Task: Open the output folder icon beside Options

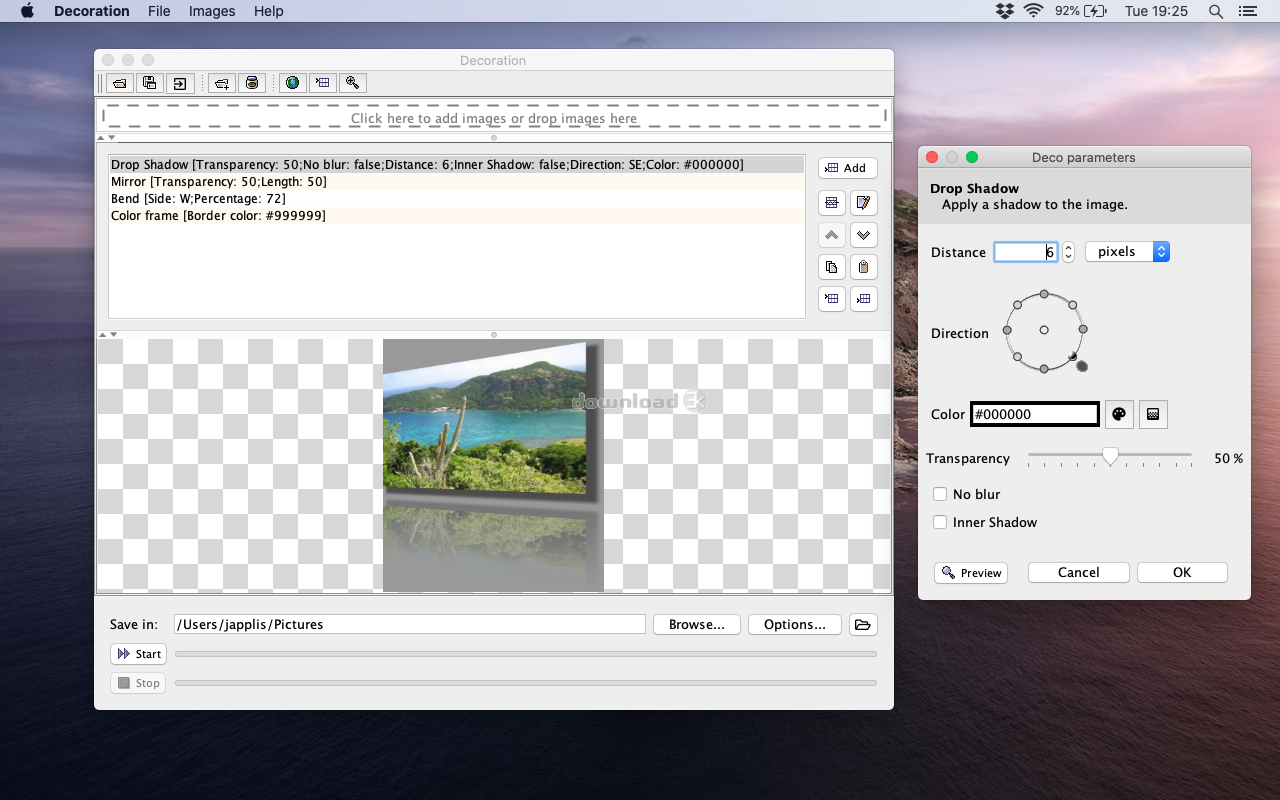Action: tap(863, 625)
